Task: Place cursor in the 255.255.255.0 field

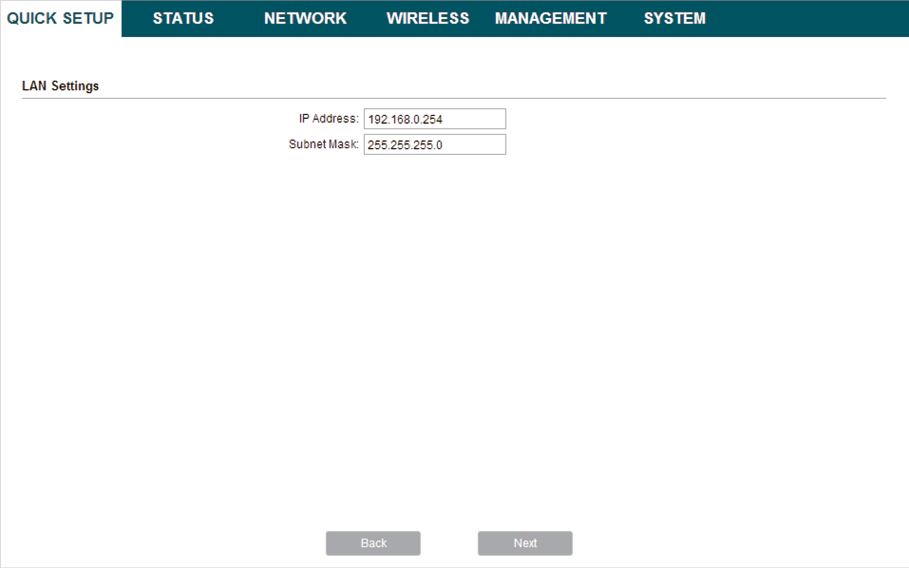Action: tap(434, 145)
